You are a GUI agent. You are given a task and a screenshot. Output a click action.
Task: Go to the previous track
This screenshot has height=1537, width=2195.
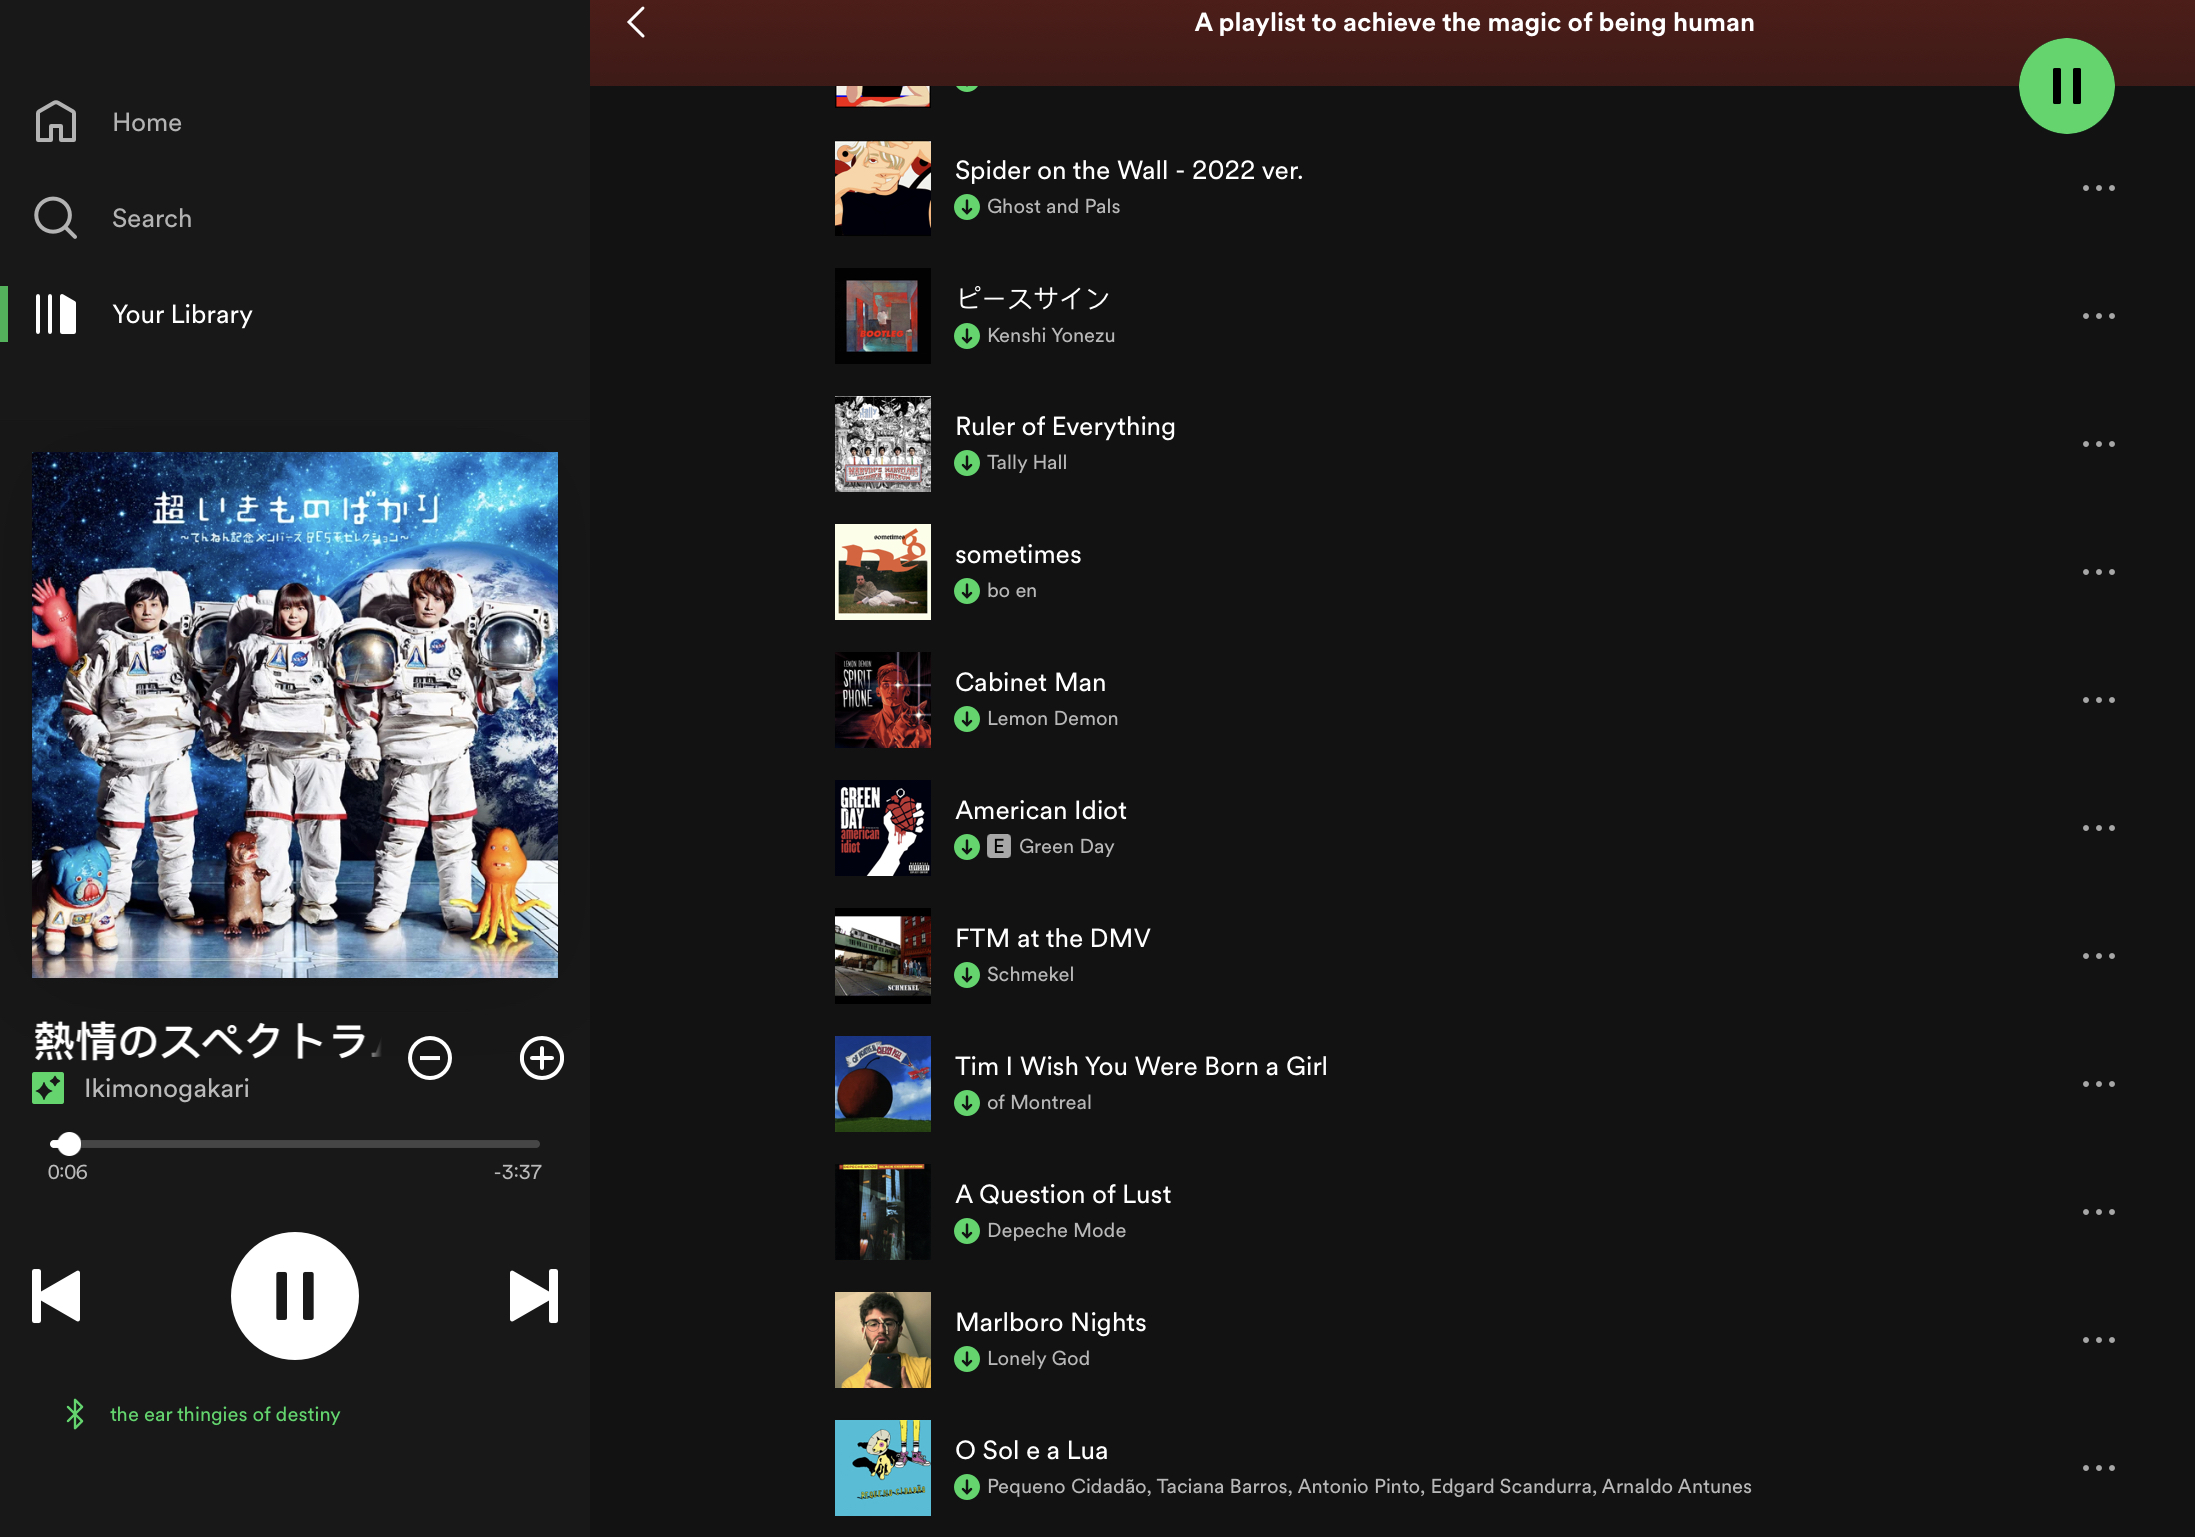click(56, 1296)
